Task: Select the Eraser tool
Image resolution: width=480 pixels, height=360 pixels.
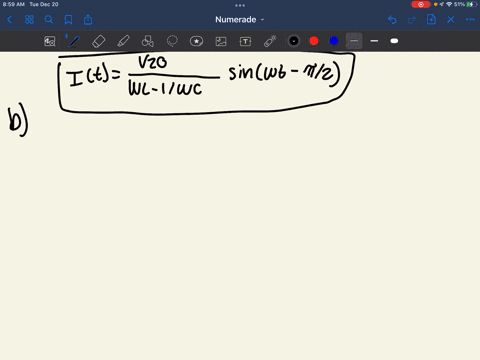Action: pos(99,41)
